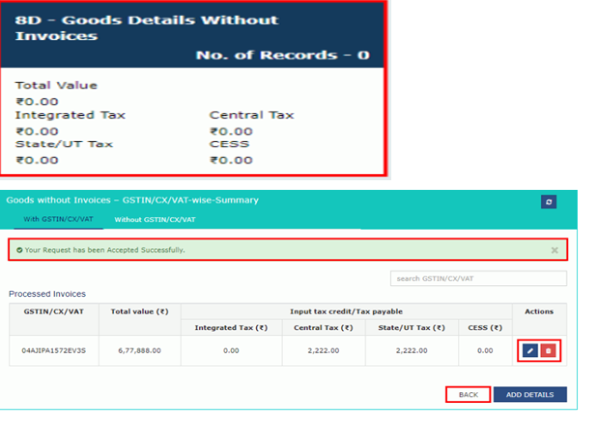Image resolution: width=600 pixels, height=431 pixels.
Task: Click the Total value (₹) column header
Action: pos(141,312)
